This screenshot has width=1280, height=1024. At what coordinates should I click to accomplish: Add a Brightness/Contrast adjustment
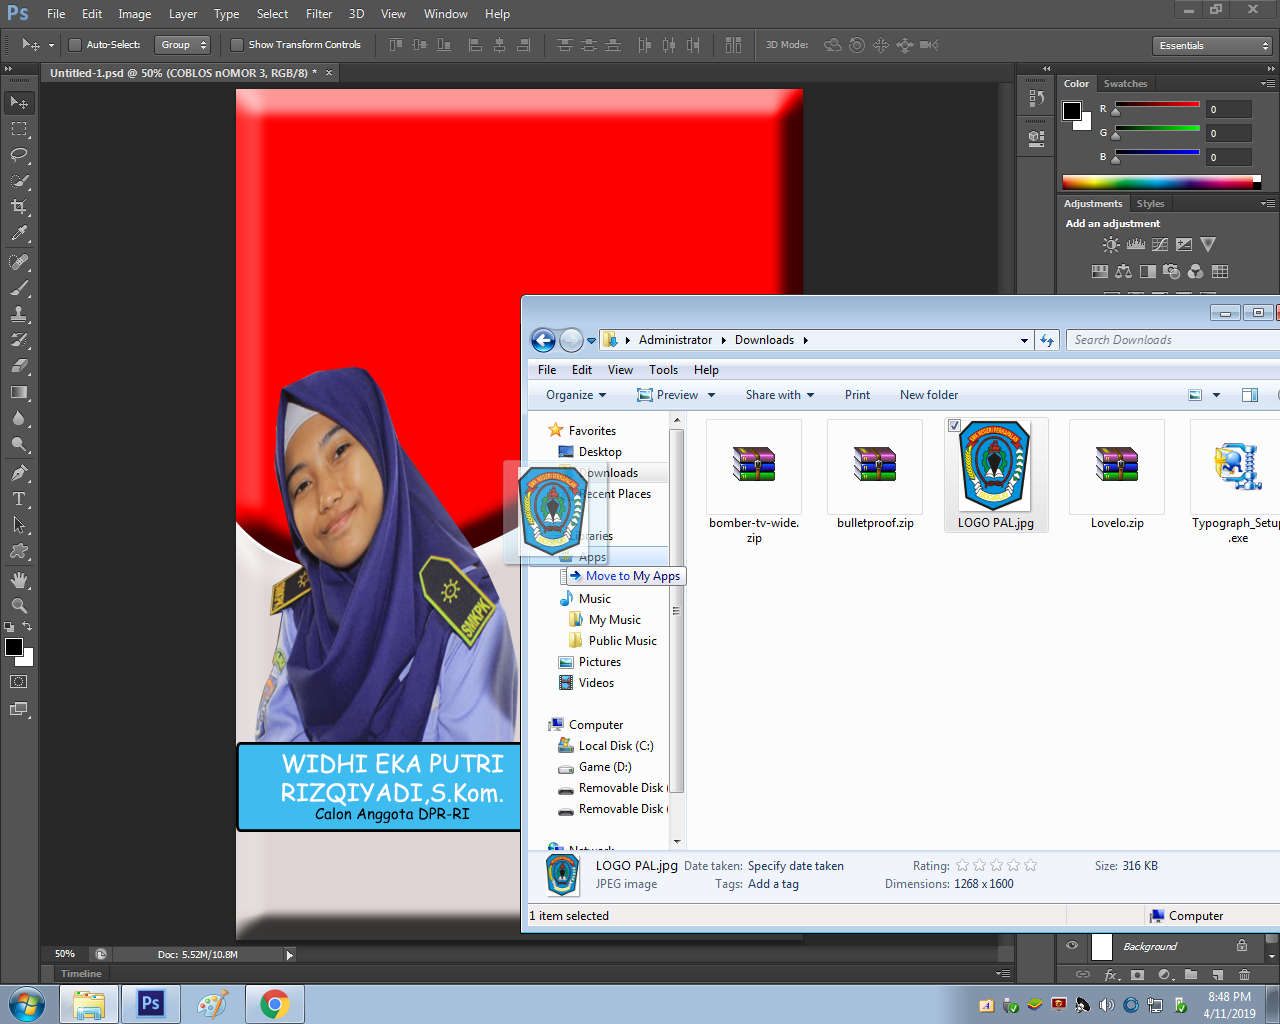[1111, 244]
